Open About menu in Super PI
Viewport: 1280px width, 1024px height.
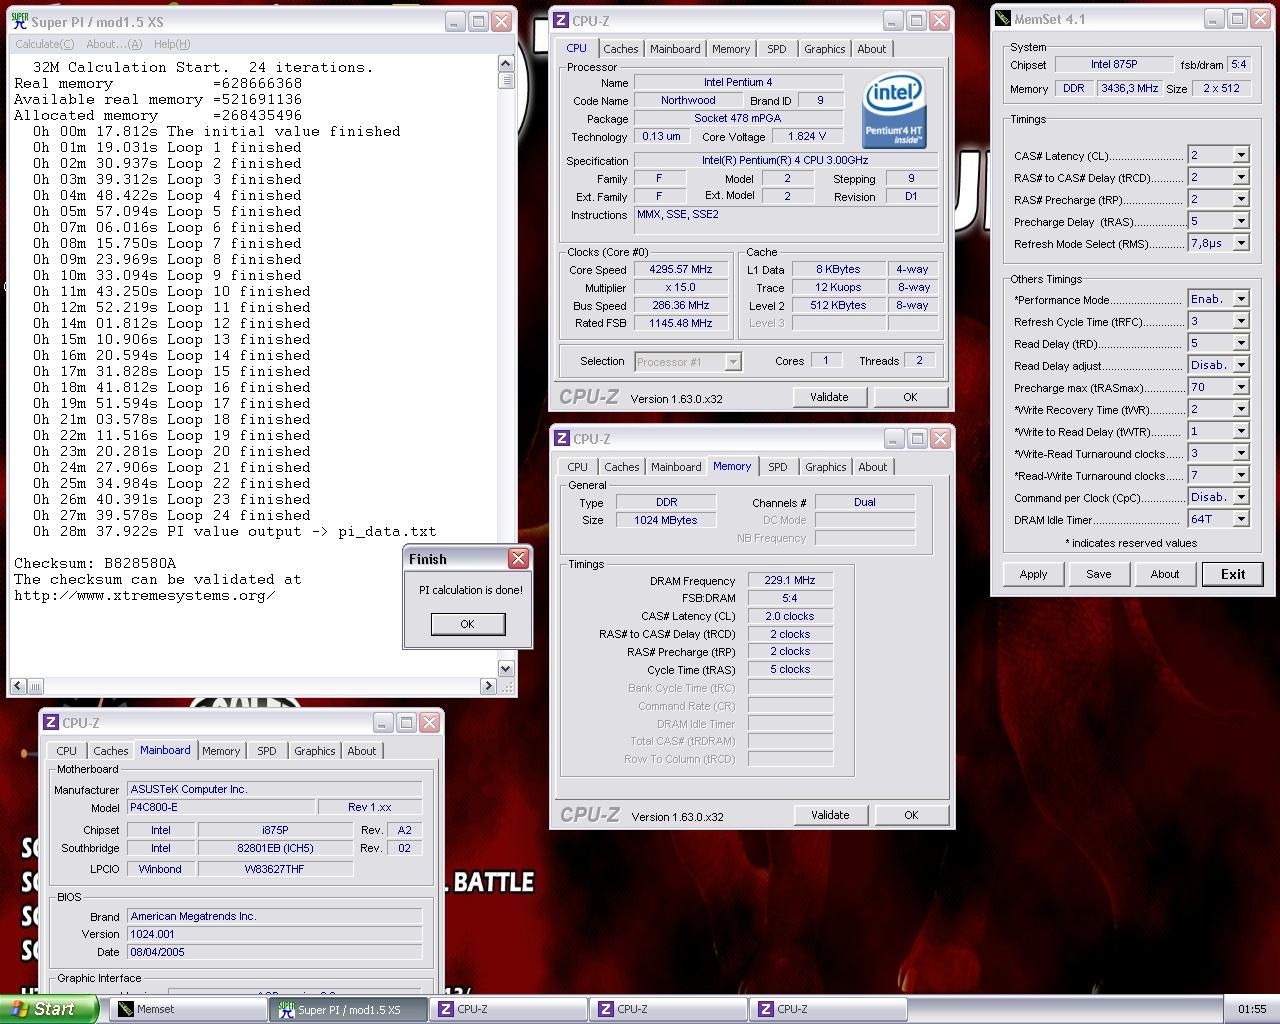click(x=114, y=44)
